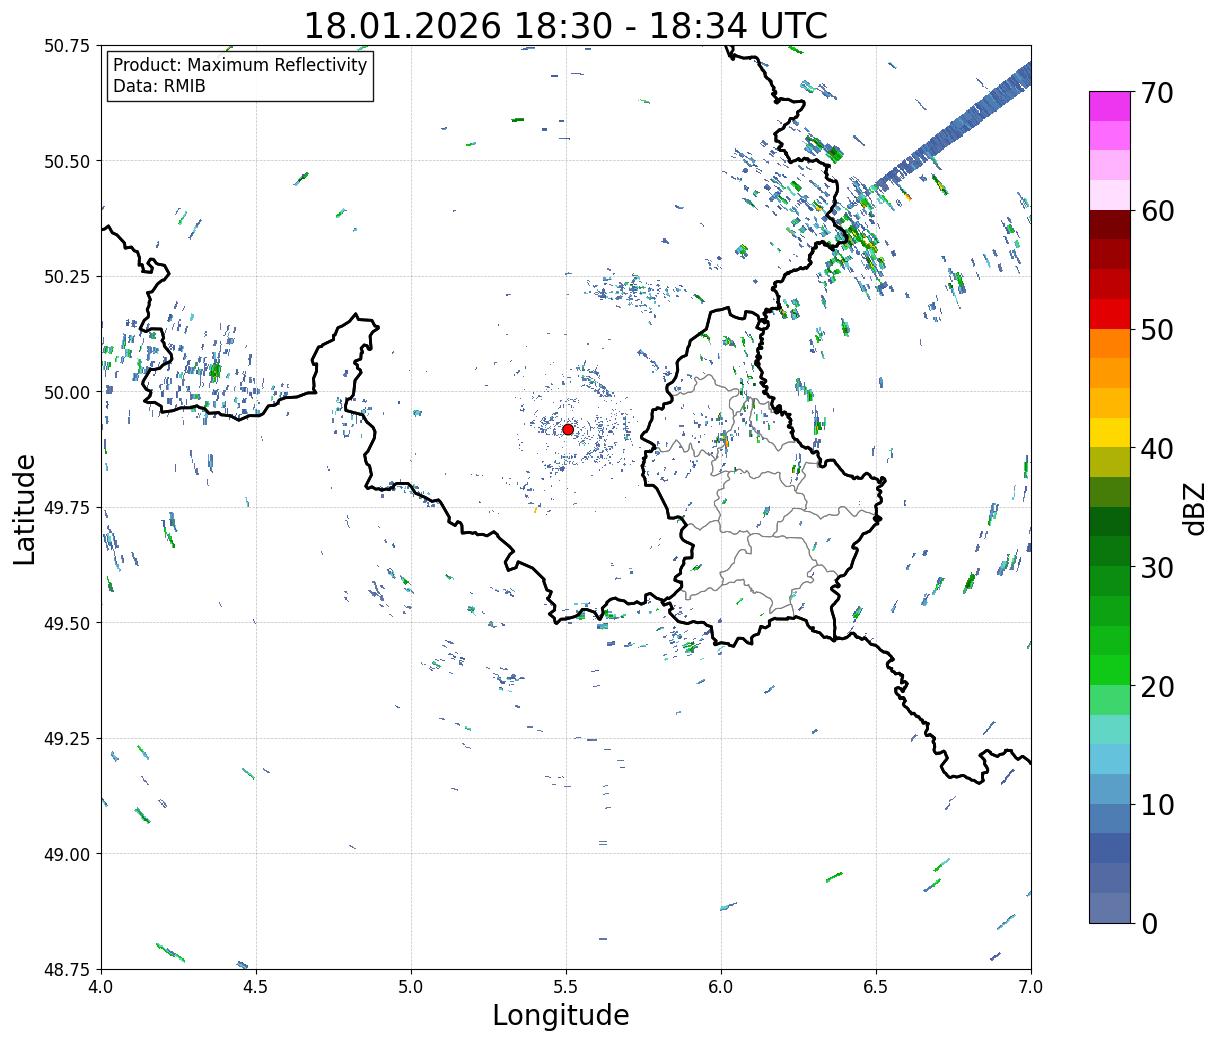Click the 'Latitude' axis label
Screen dimensions: 1219x1040
click(25, 509)
